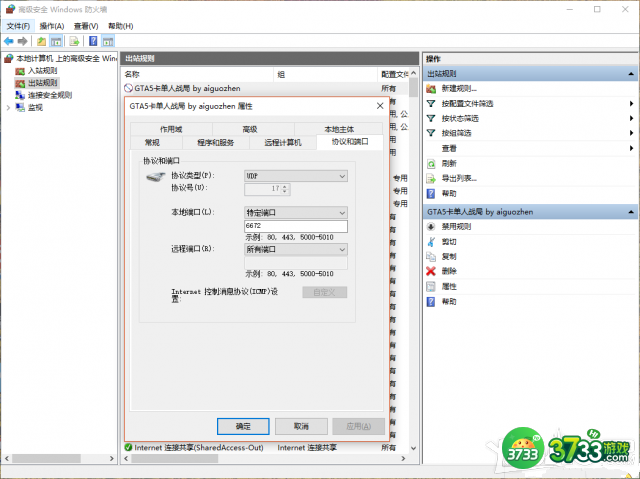Click the export list toolbar icon
Image resolution: width=640 pixels, height=479 pixels.
point(74,41)
